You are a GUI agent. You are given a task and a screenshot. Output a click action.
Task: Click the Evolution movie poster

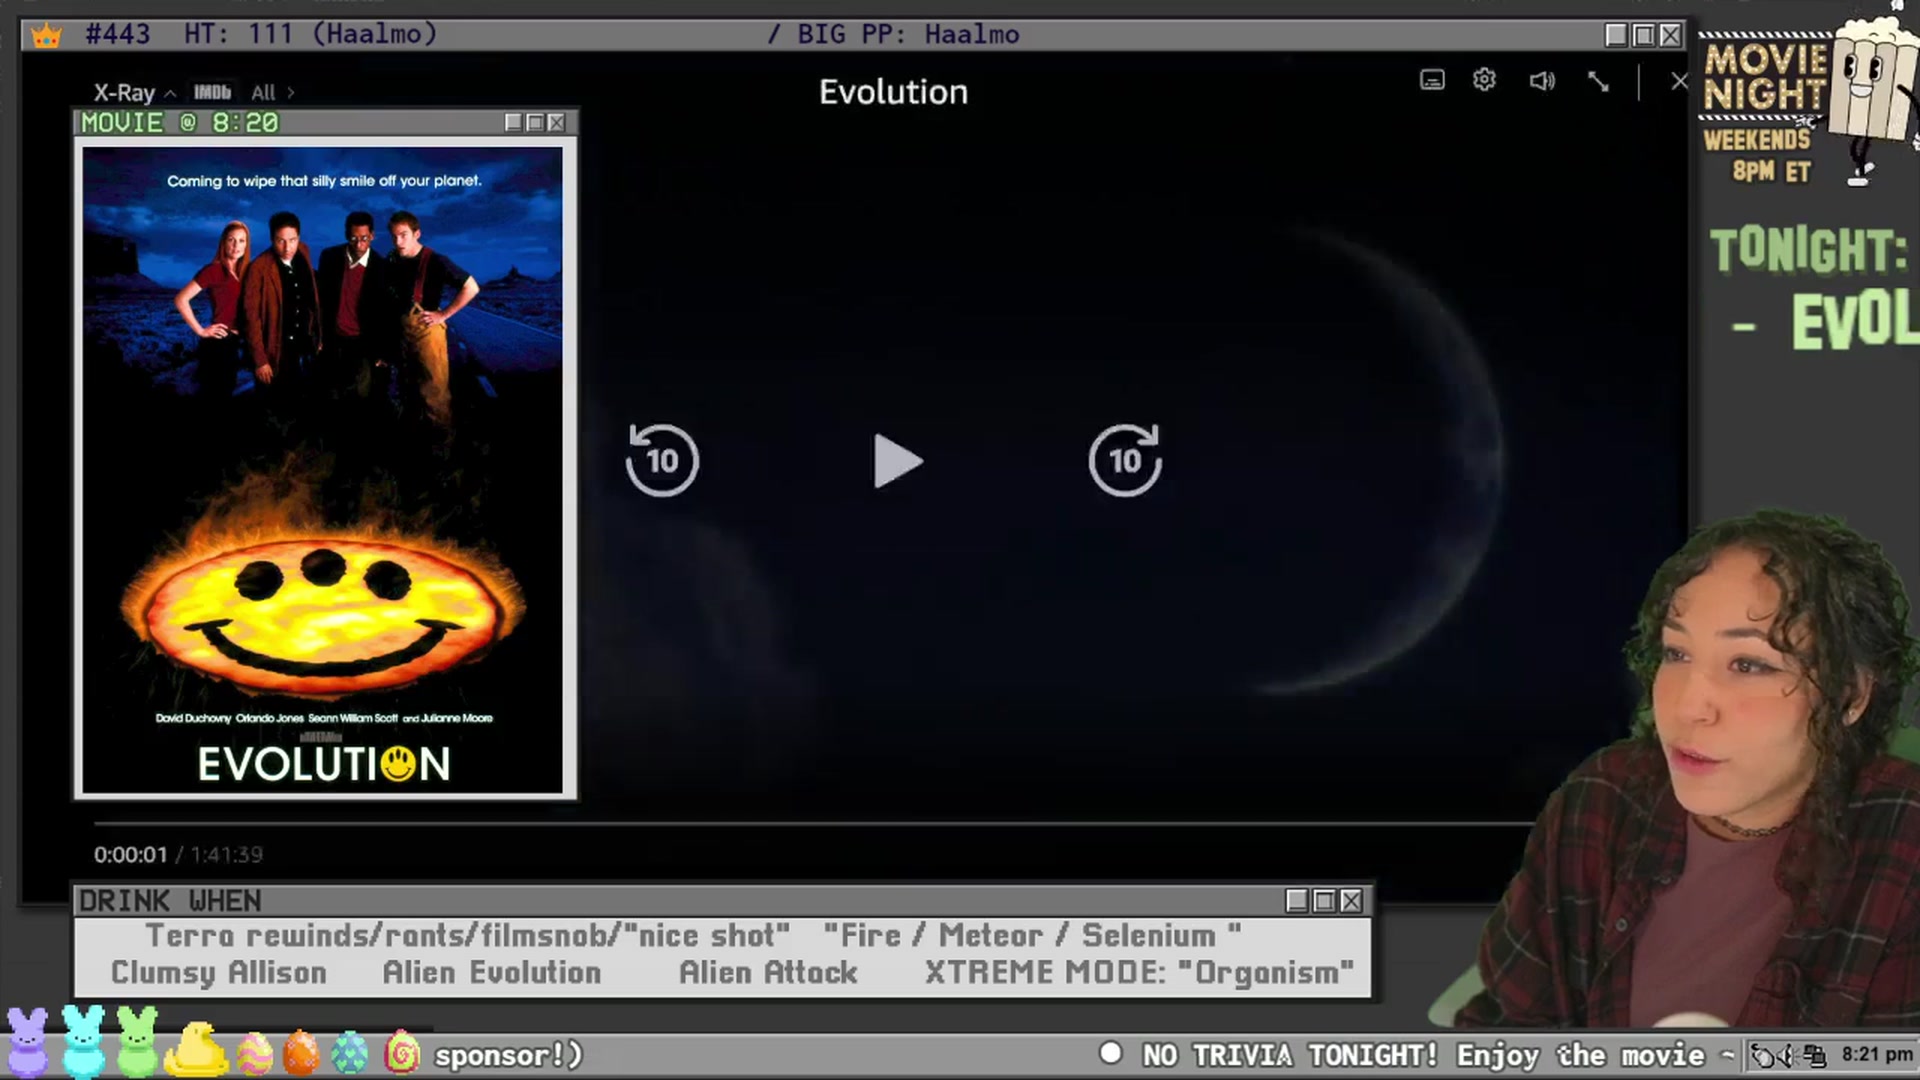322,470
